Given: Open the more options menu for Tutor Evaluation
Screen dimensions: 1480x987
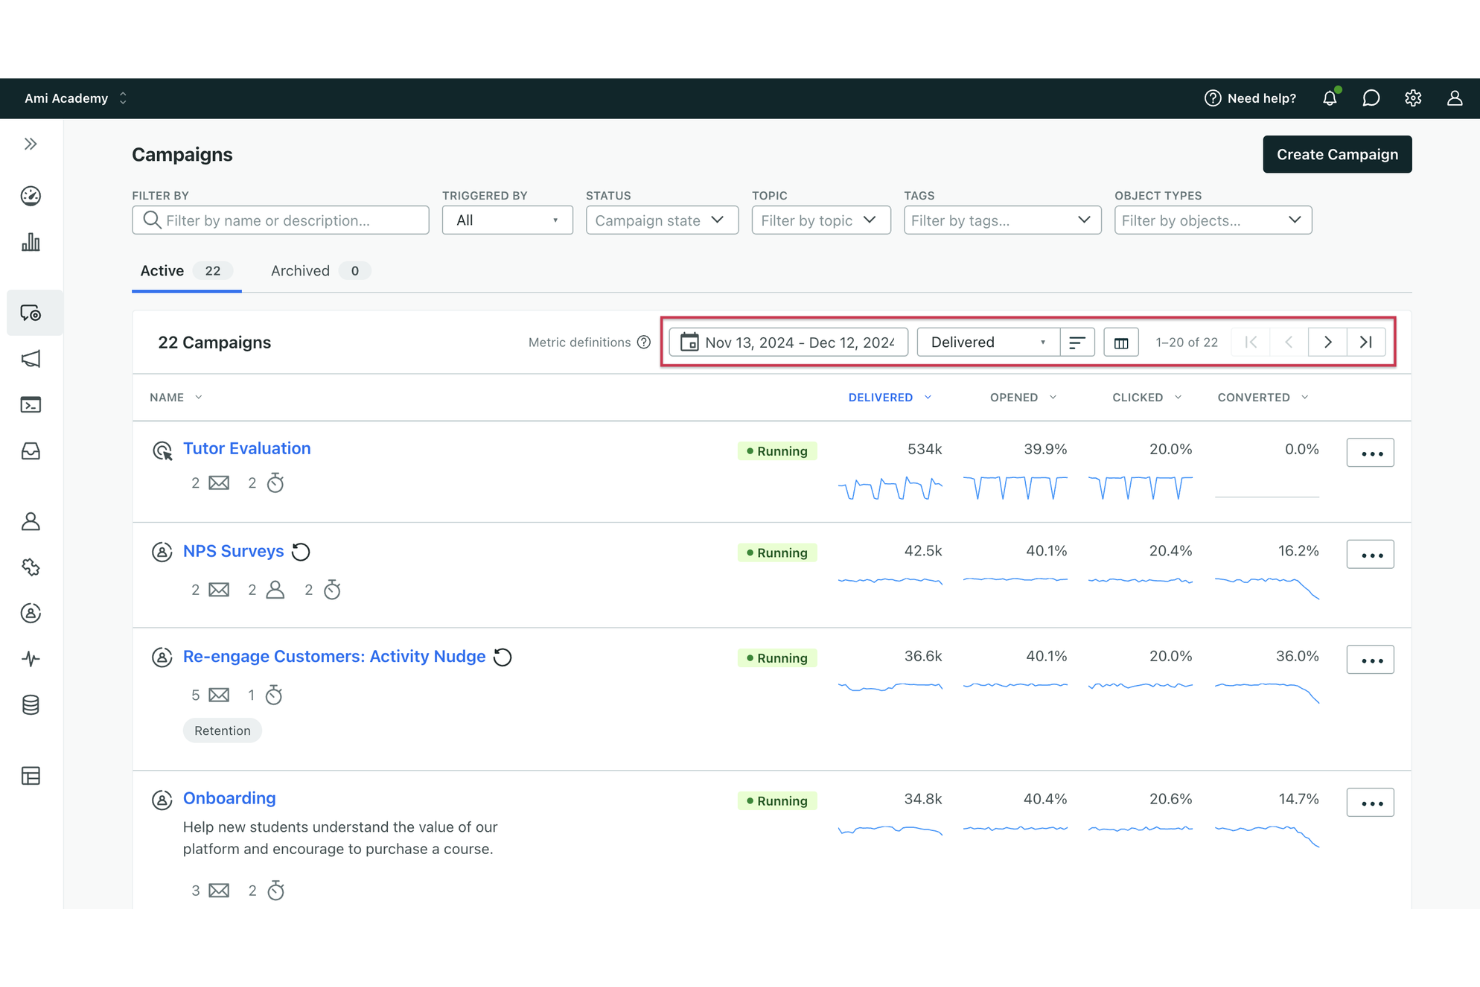Looking at the screenshot, I should click(x=1370, y=453).
